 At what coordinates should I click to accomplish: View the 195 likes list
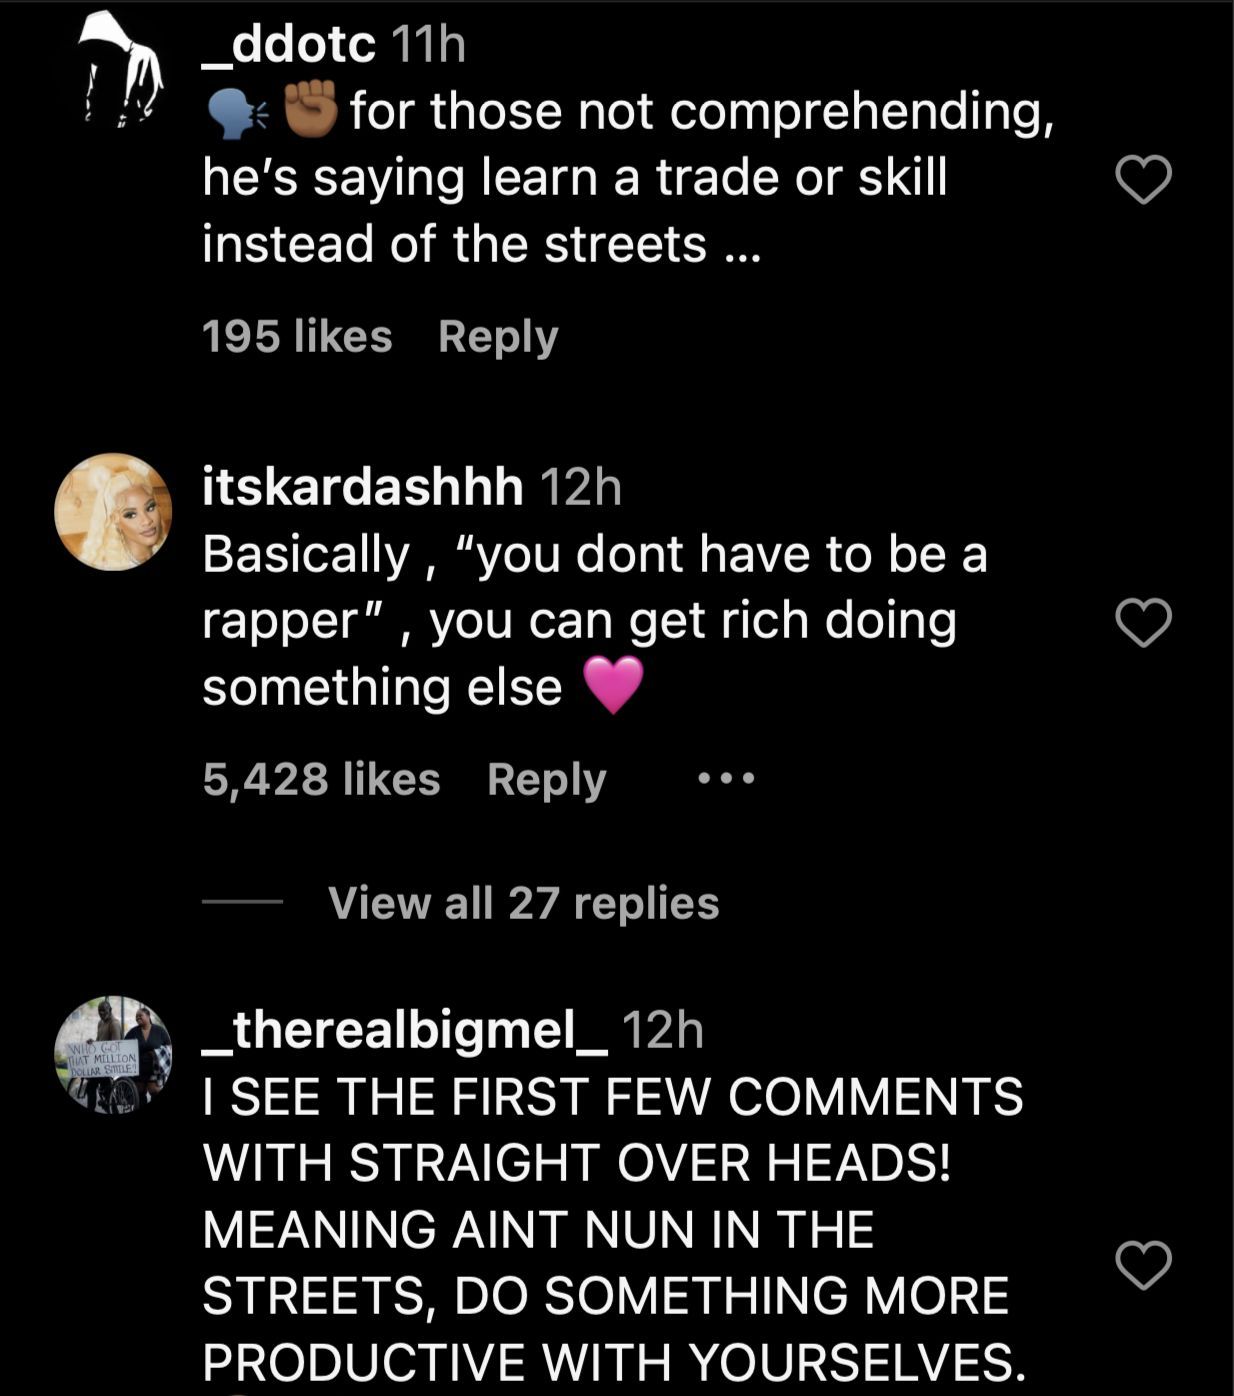(x=297, y=337)
